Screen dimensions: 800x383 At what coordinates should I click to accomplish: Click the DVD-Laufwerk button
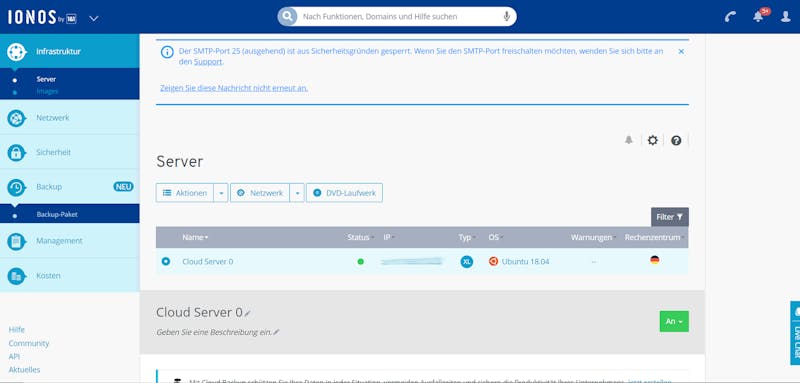coord(344,193)
